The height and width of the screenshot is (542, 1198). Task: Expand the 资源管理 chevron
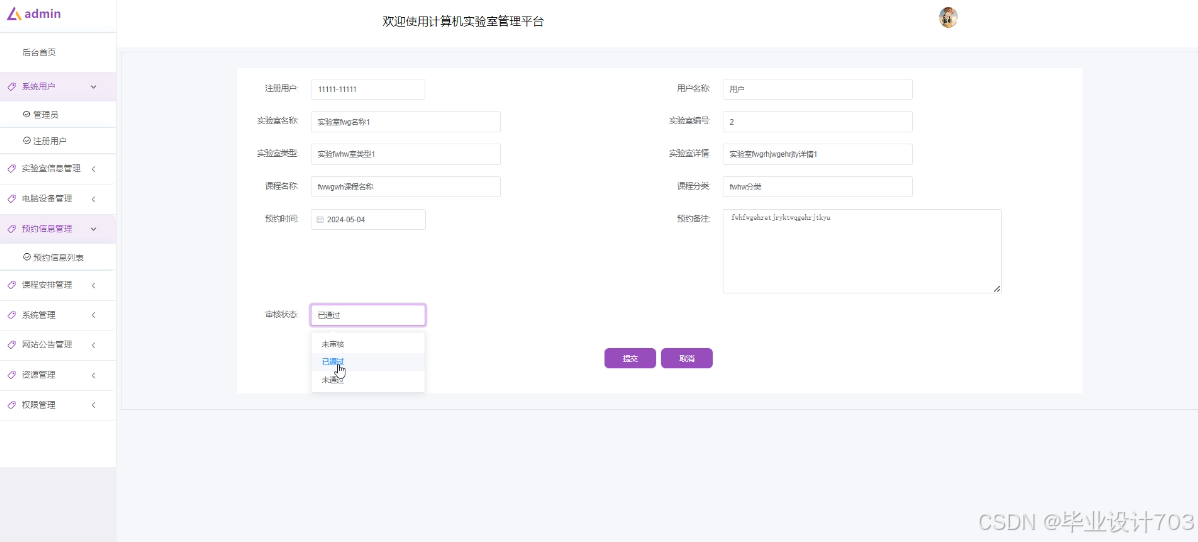tap(93, 375)
